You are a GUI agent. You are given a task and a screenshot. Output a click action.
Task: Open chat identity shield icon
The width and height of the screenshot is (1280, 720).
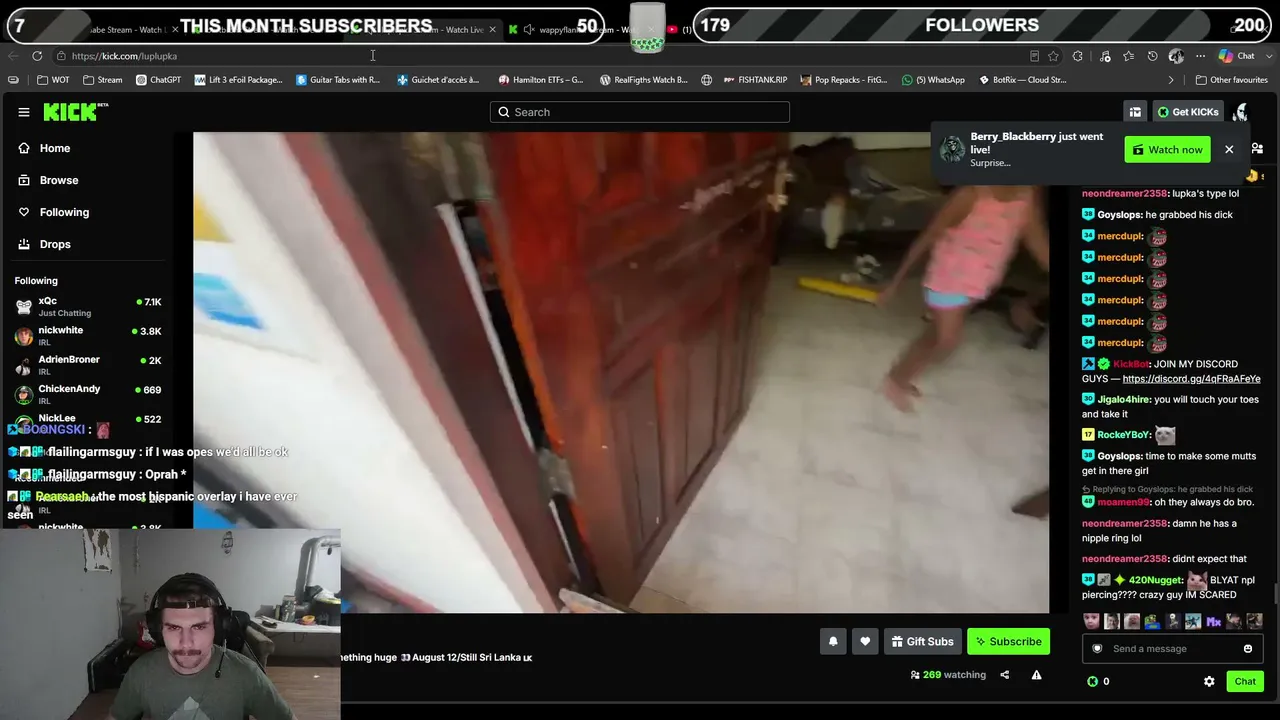(1097, 649)
